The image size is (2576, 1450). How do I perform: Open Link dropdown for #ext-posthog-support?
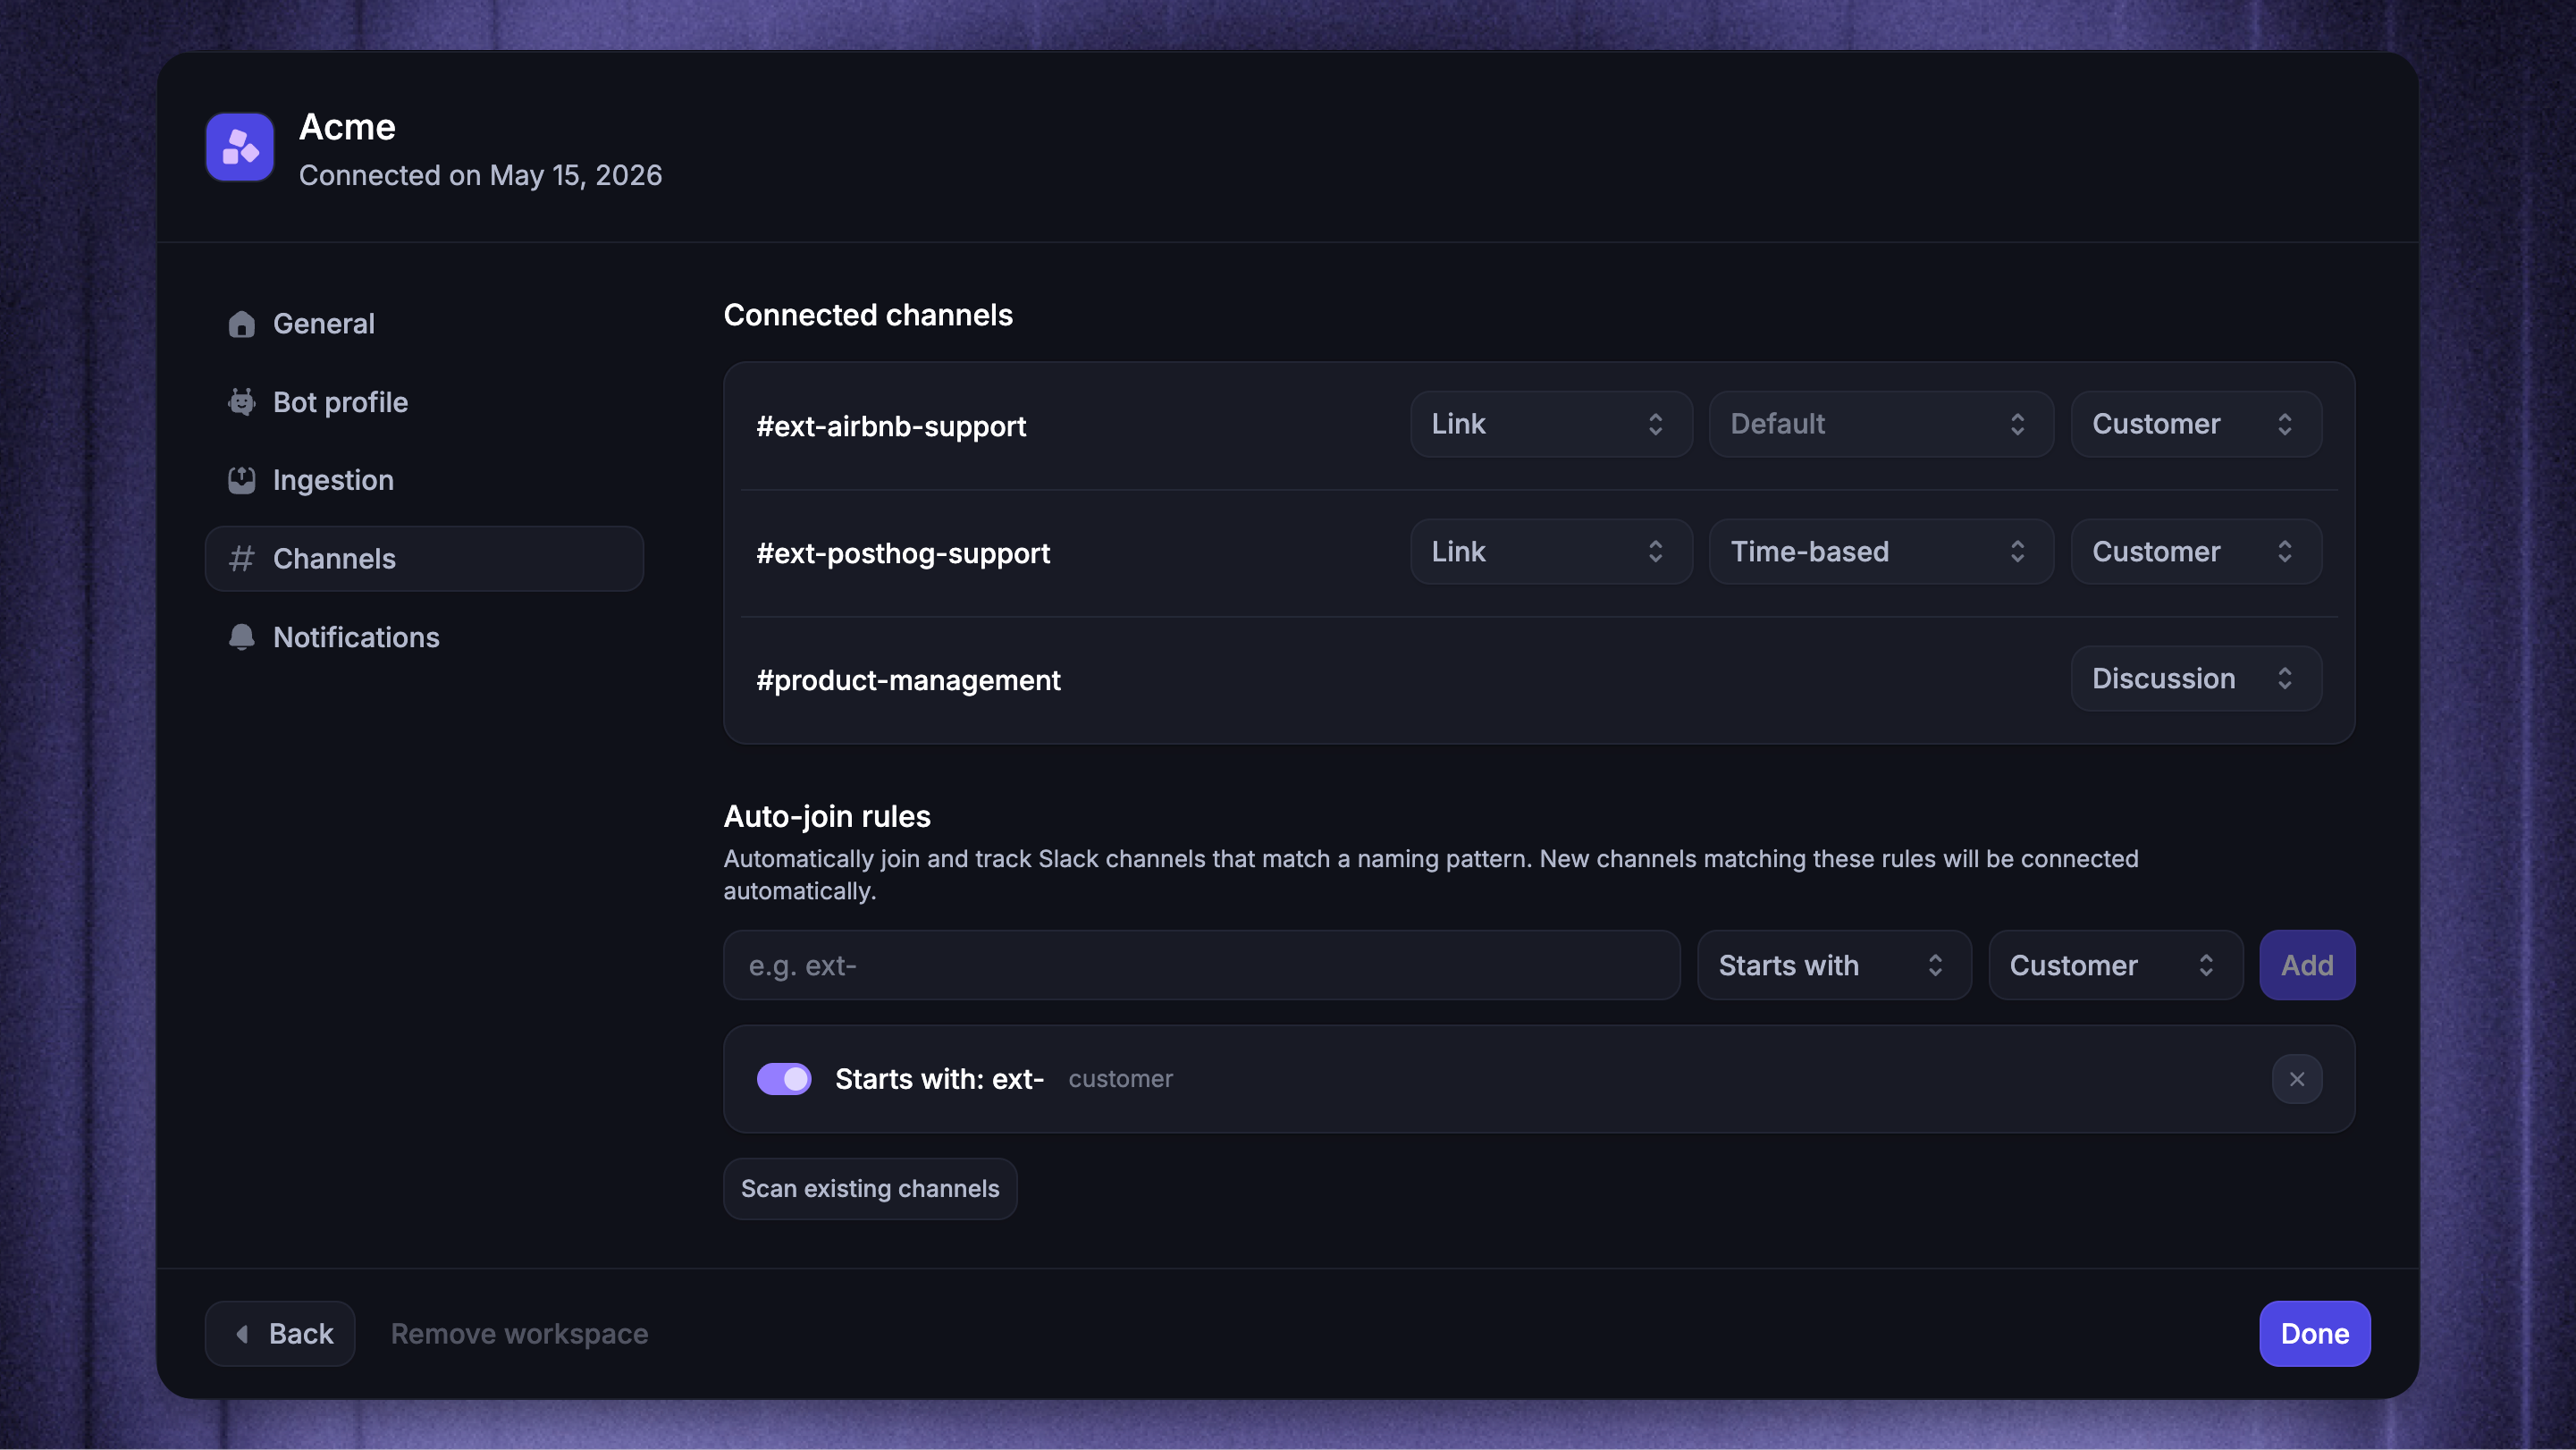1551,551
